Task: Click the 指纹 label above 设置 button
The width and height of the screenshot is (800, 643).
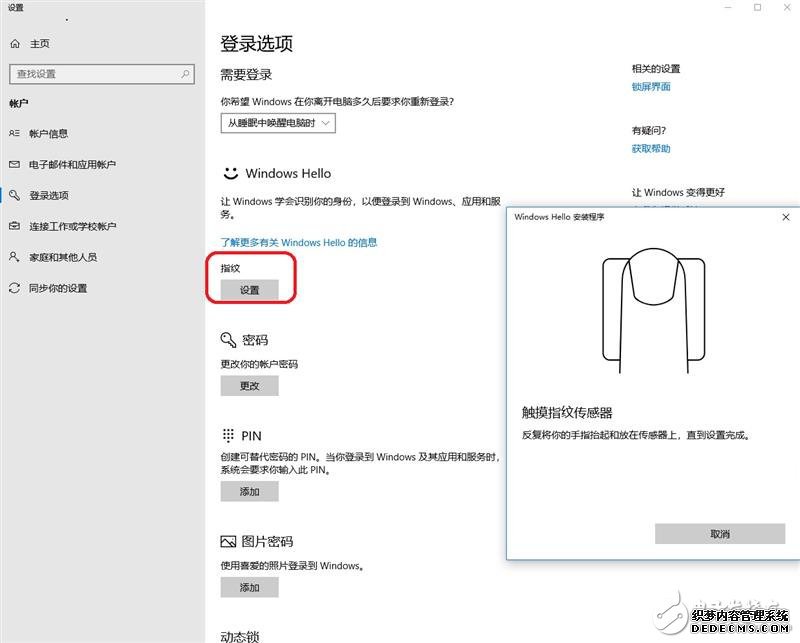Action: pyautogui.click(x=230, y=268)
